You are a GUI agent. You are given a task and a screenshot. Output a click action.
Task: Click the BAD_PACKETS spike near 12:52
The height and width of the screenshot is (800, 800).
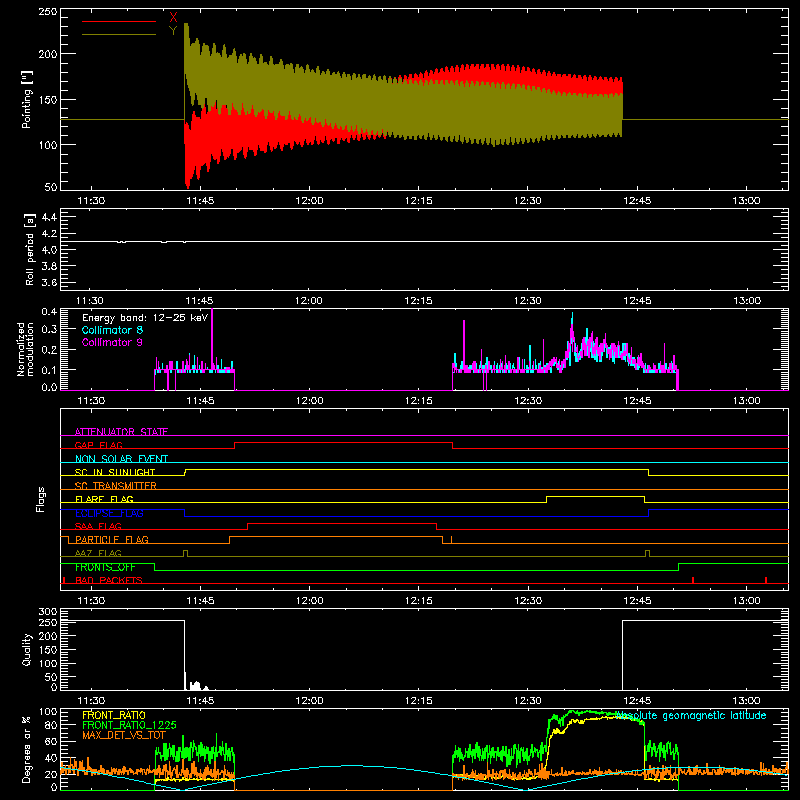692,580
